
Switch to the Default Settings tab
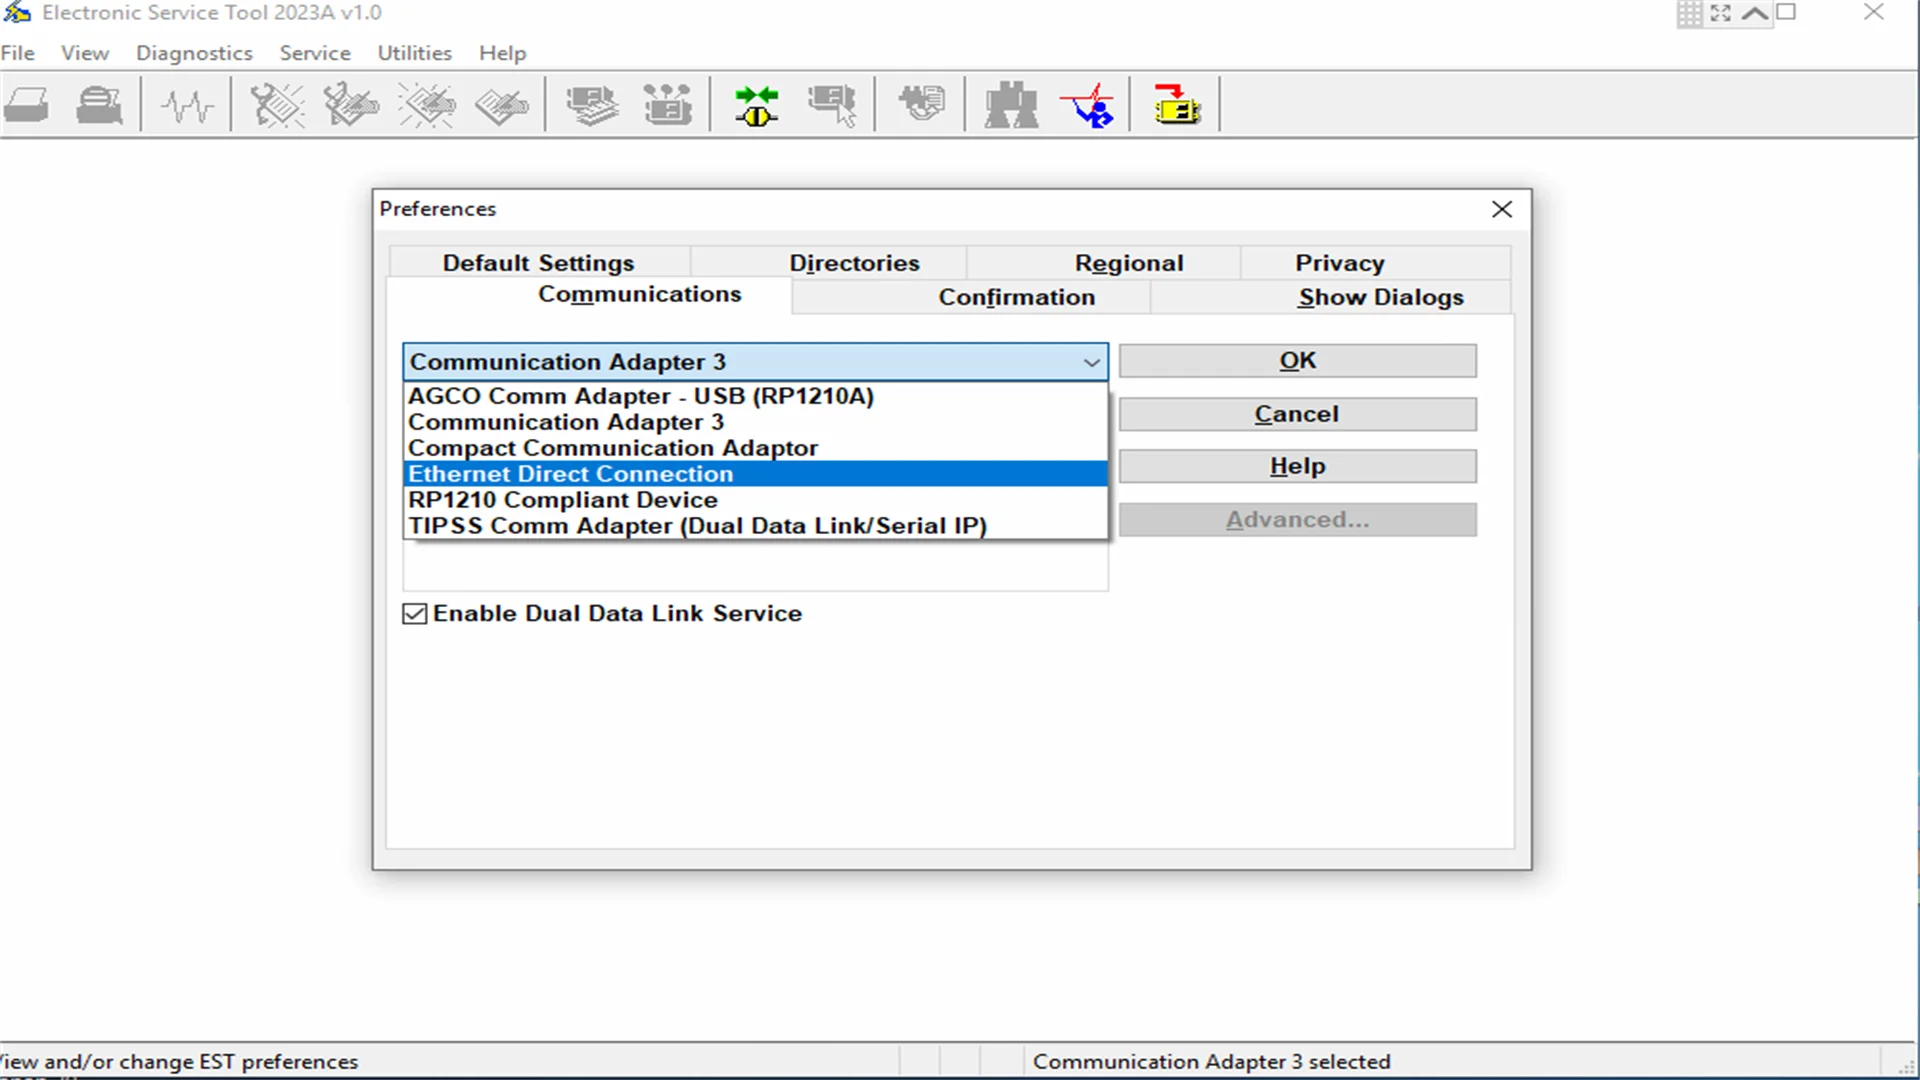[x=539, y=263]
